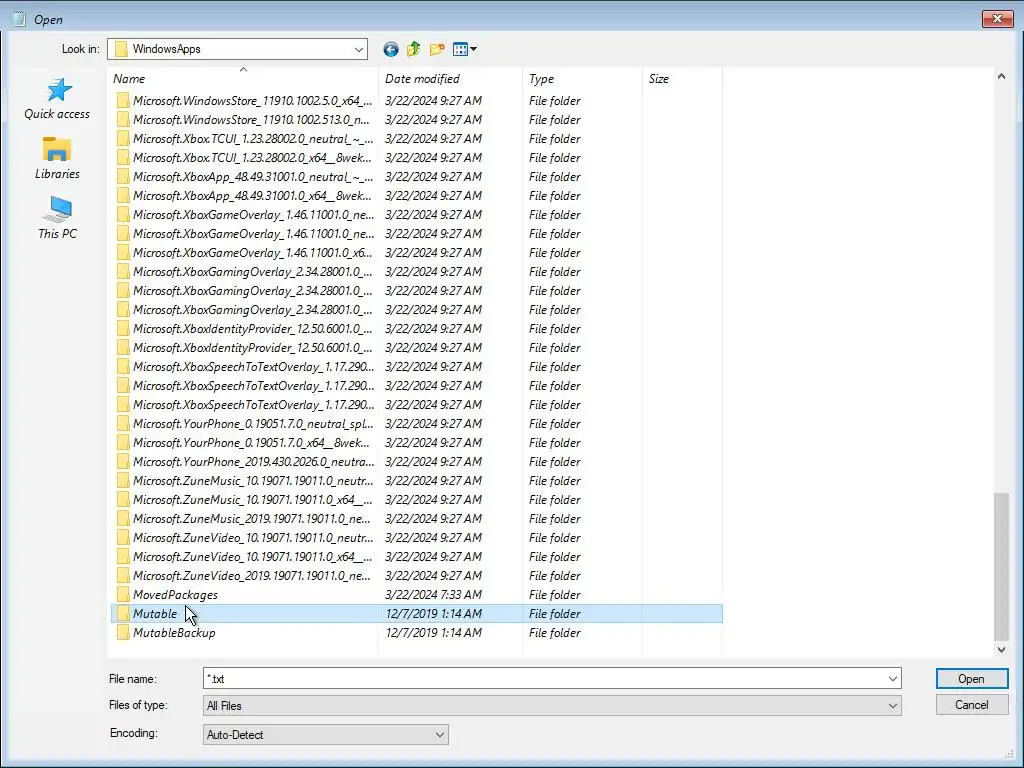Sort by Type column header
Viewport: 1024px width, 768px height.
coord(582,78)
